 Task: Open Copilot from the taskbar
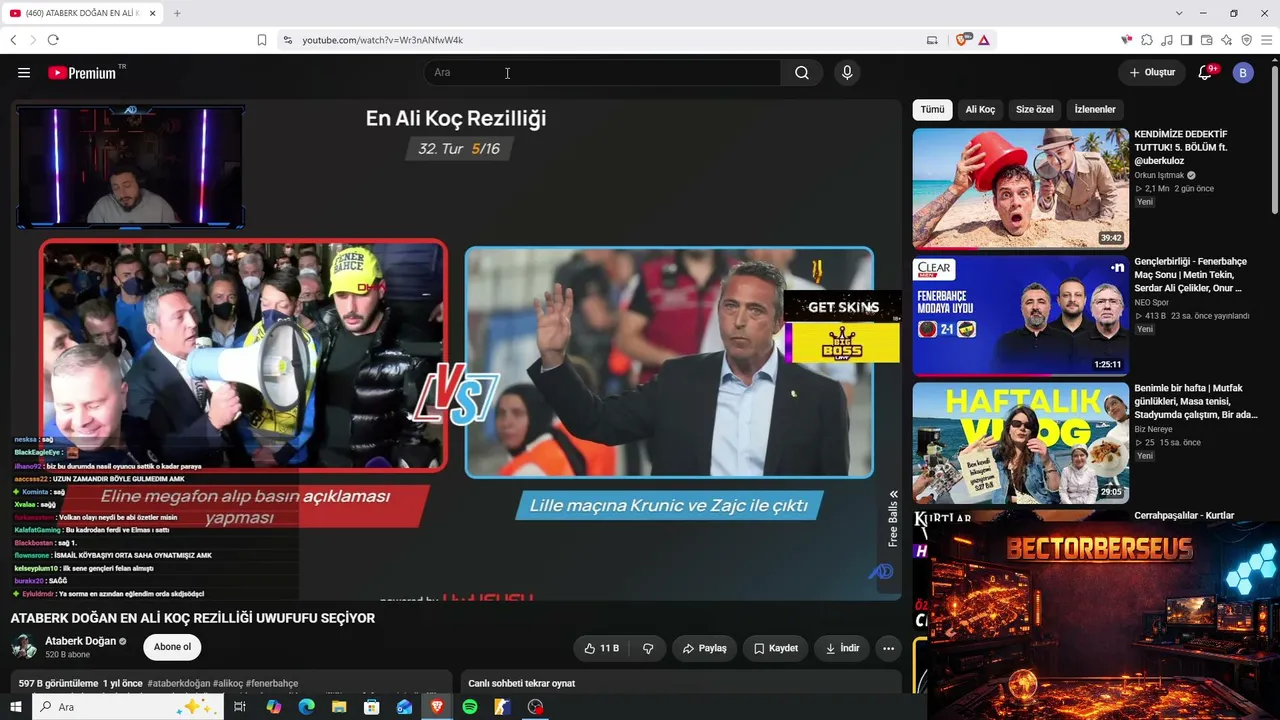click(x=274, y=707)
